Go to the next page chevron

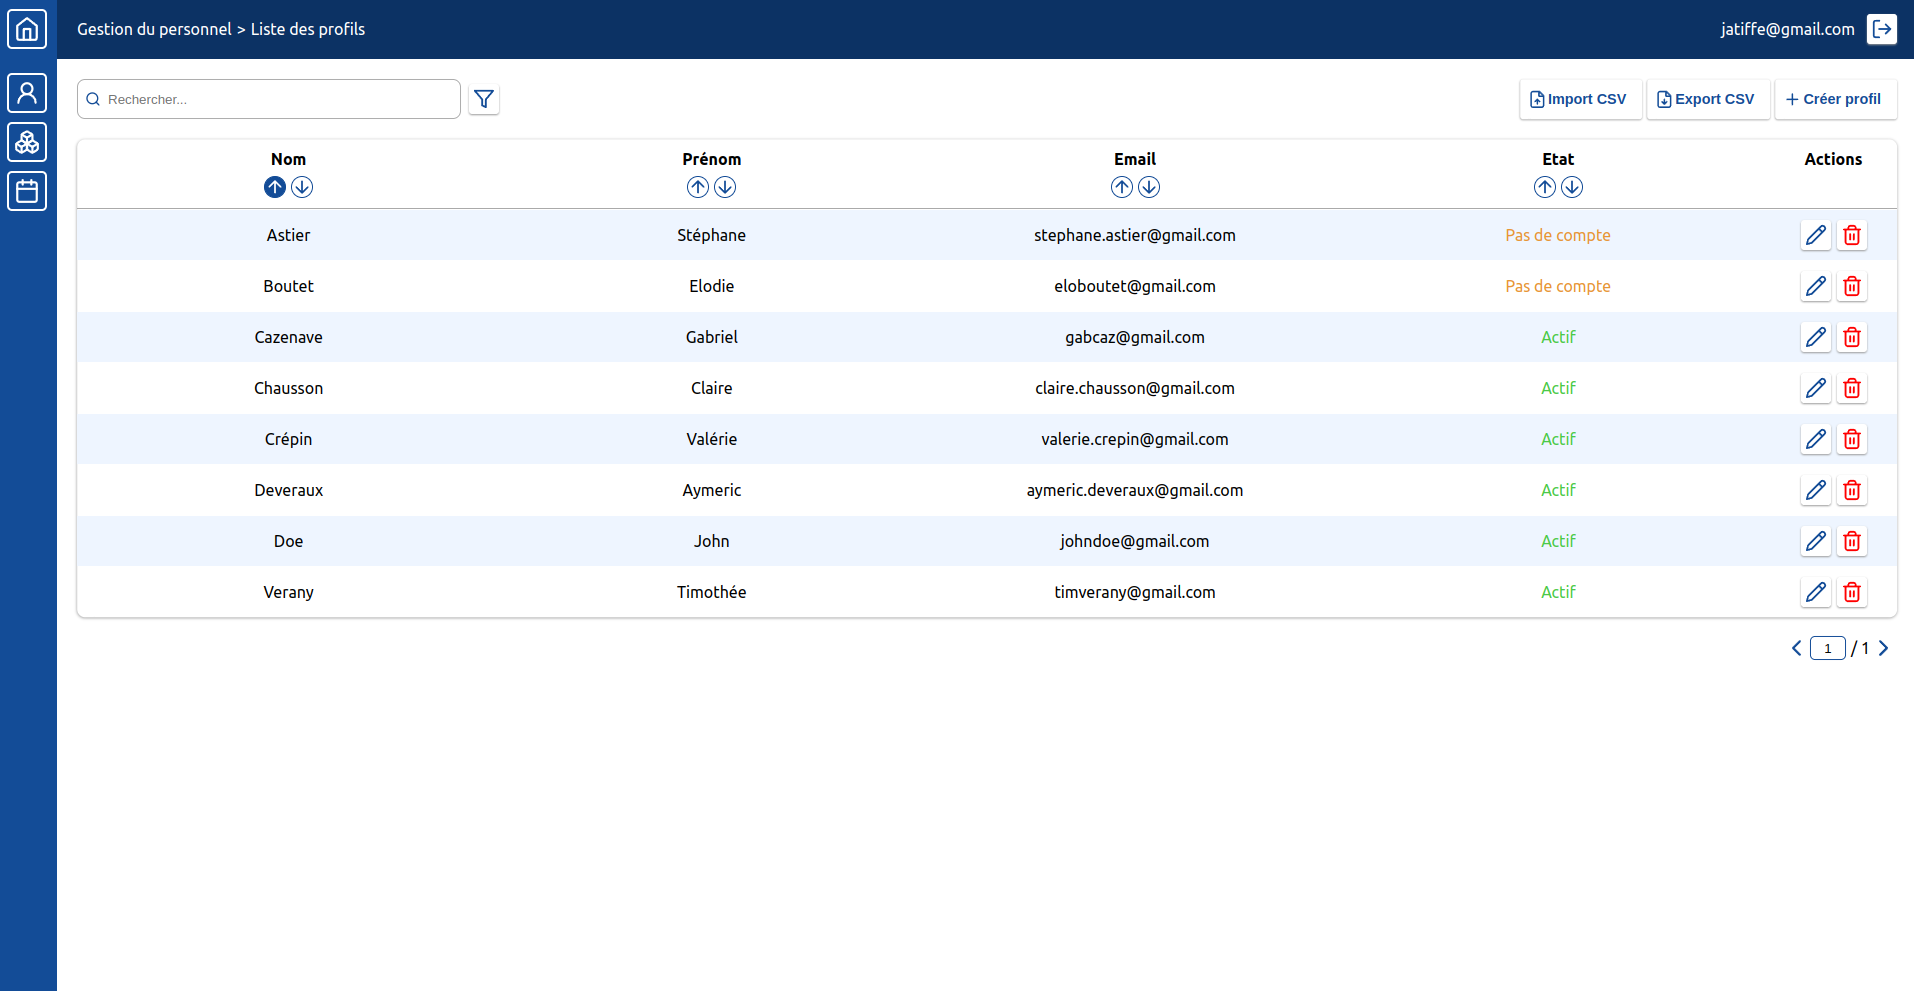(x=1883, y=648)
